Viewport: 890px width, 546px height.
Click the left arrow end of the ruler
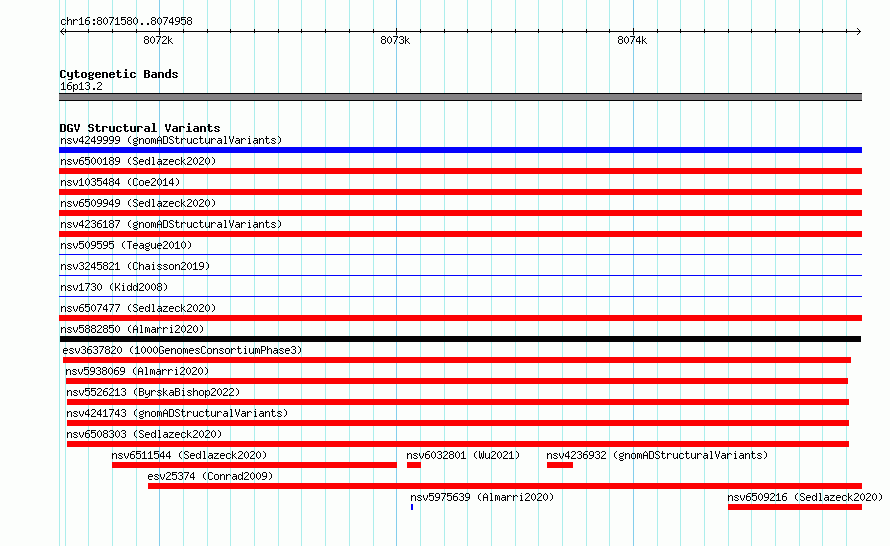coord(62,32)
